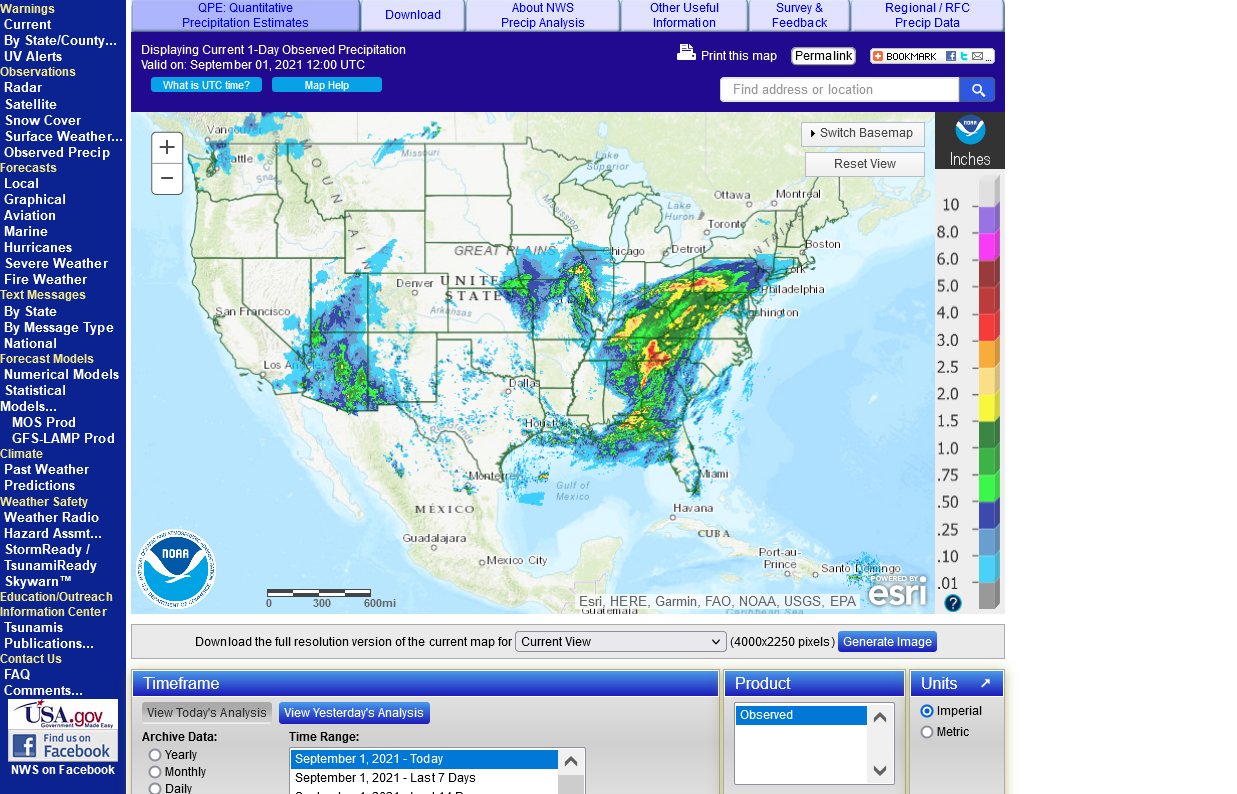The image size is (1237, 794).
Task: Select the Monthly archive data option
Action: click(155, 772)
